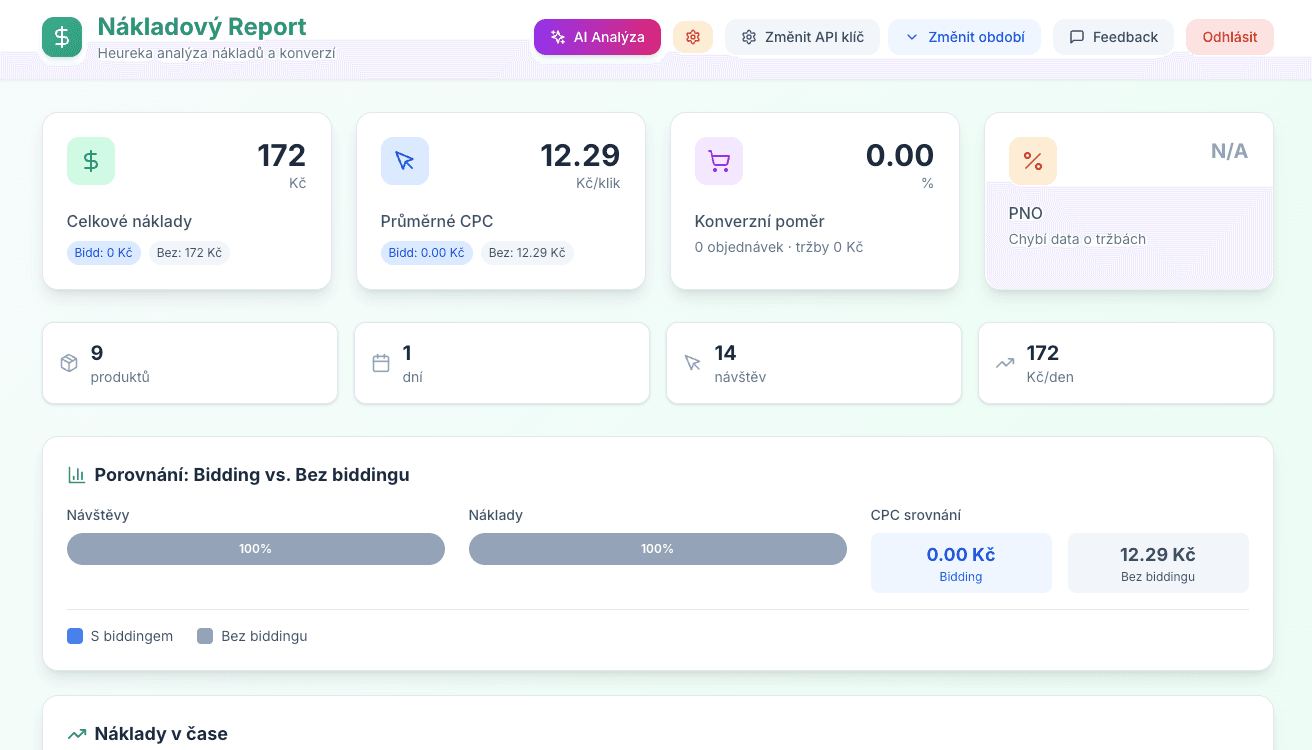Image resolution: width=1312 pixels, height=750 pixels.
Task: Click cursor icon in Průměrné CPC card
Action: (x=405, y=161)
